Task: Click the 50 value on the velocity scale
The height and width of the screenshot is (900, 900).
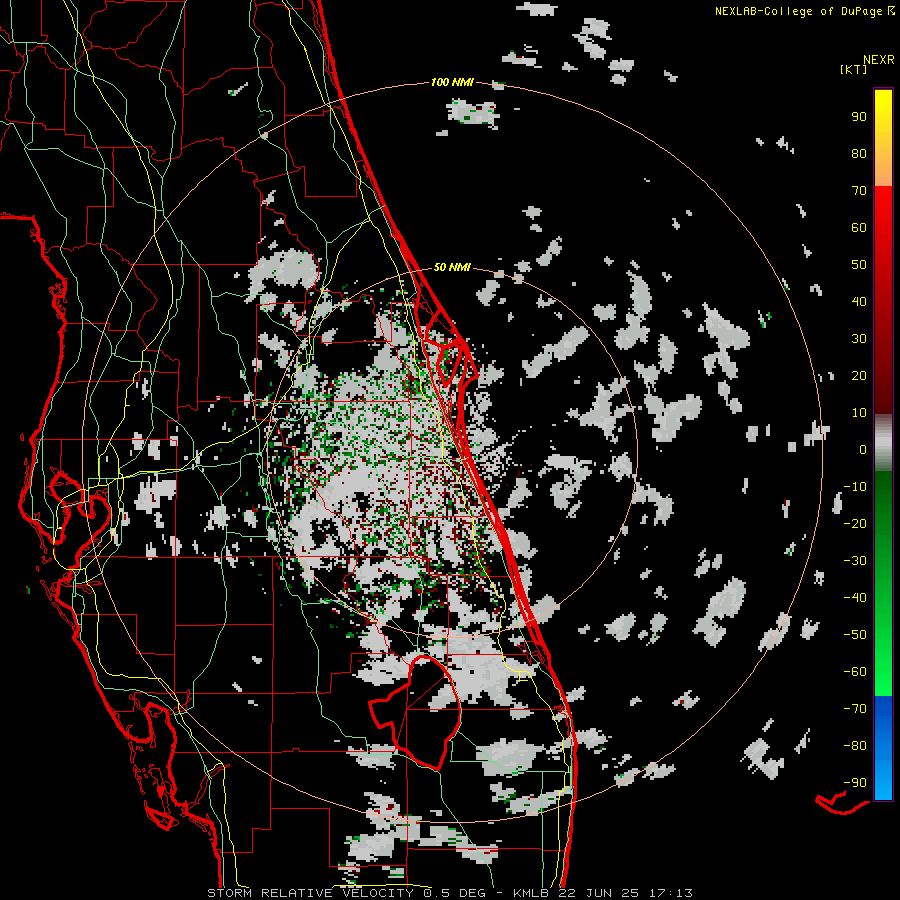Action: [x=859, y=265]
